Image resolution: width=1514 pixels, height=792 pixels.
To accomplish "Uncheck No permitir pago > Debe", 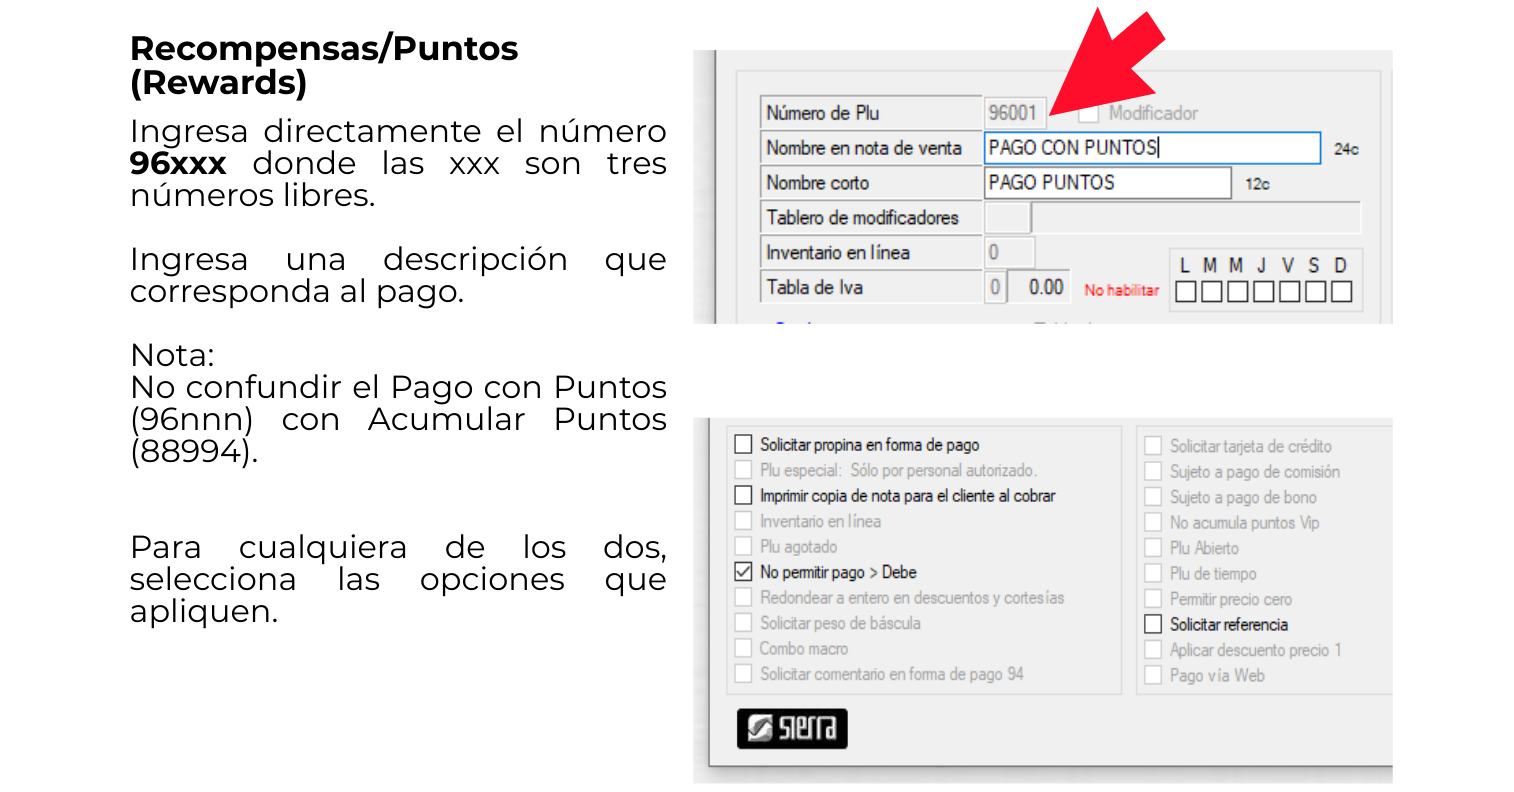I will [743, 572].
